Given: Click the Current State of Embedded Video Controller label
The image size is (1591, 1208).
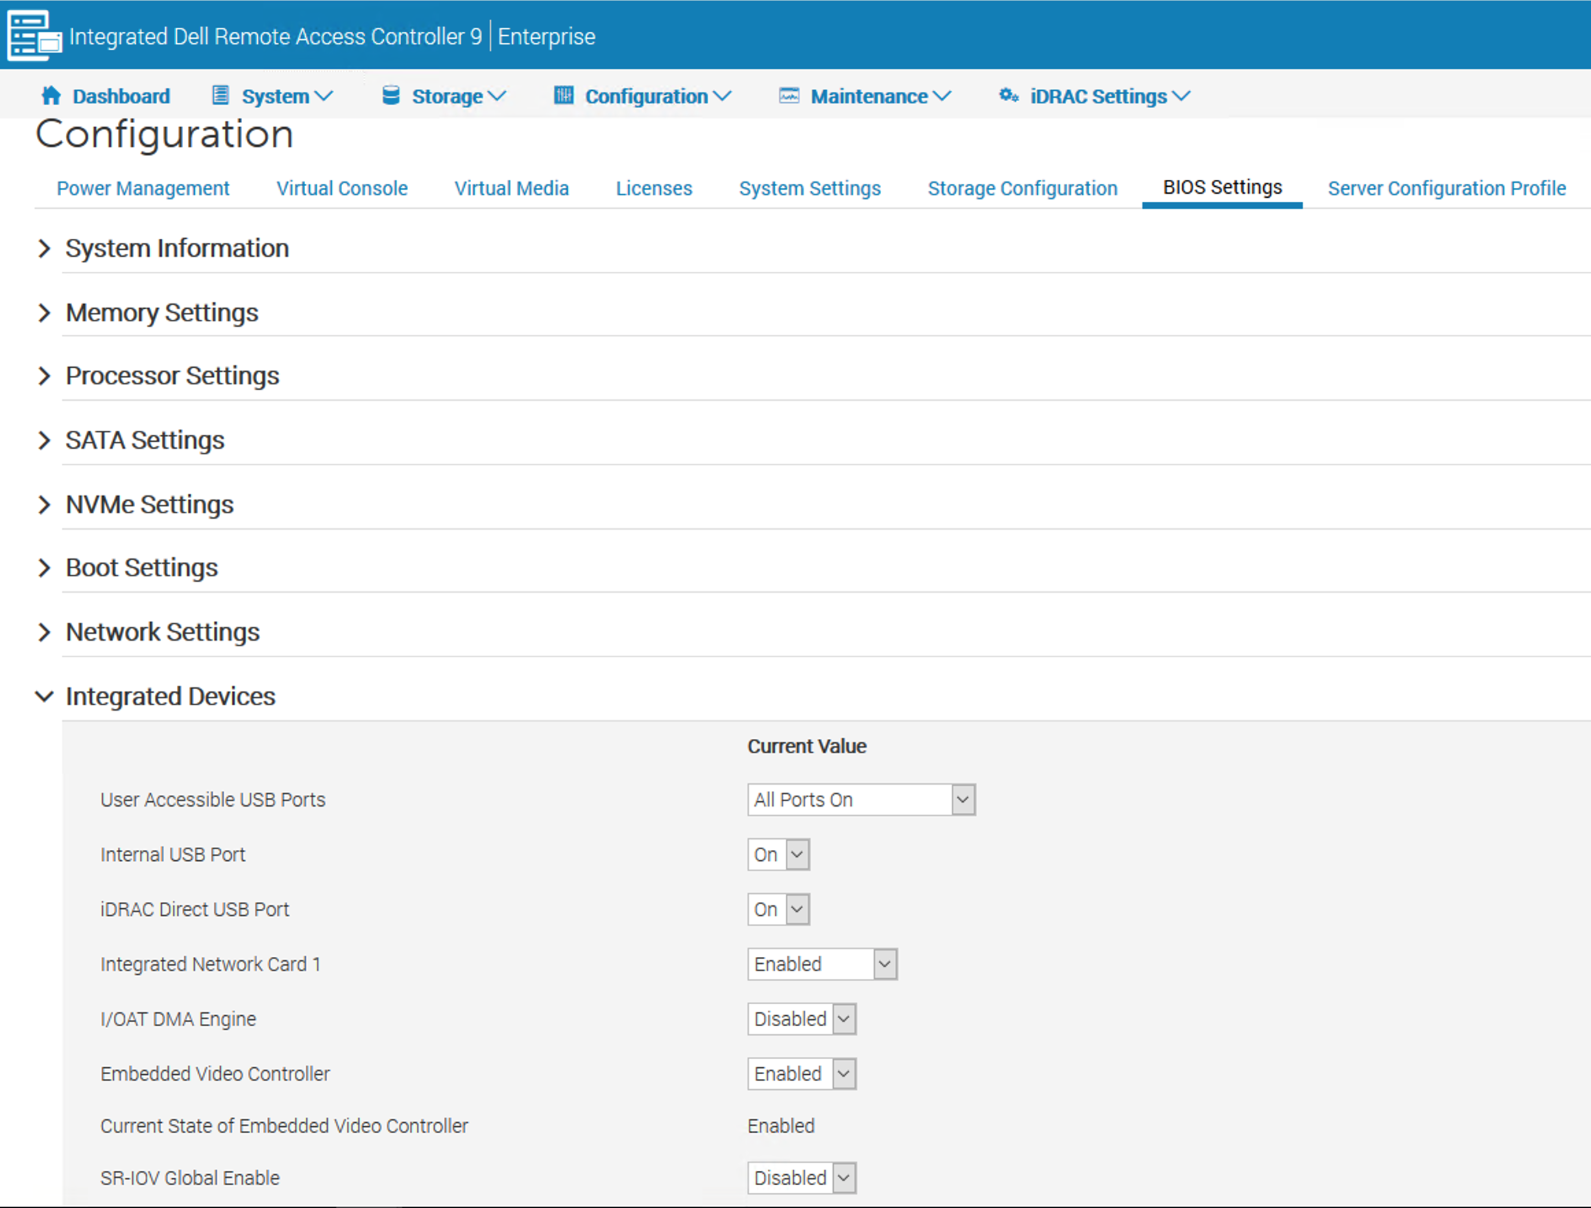Looking at the screenshot, I should (x=284, y=1126).
